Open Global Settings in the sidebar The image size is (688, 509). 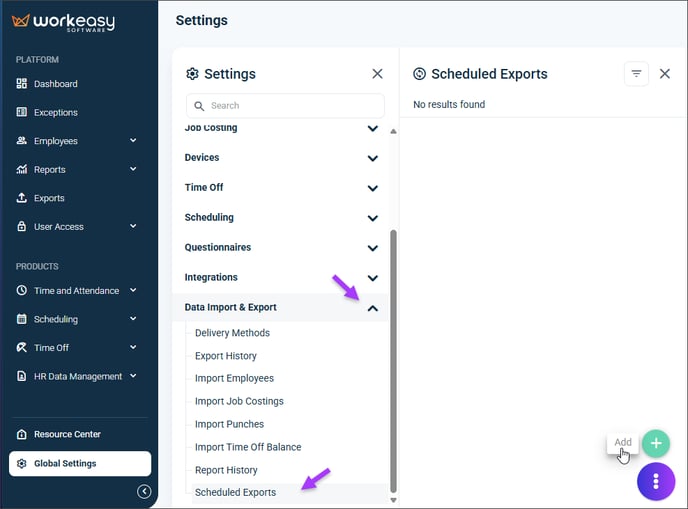(x=80, y=463)
